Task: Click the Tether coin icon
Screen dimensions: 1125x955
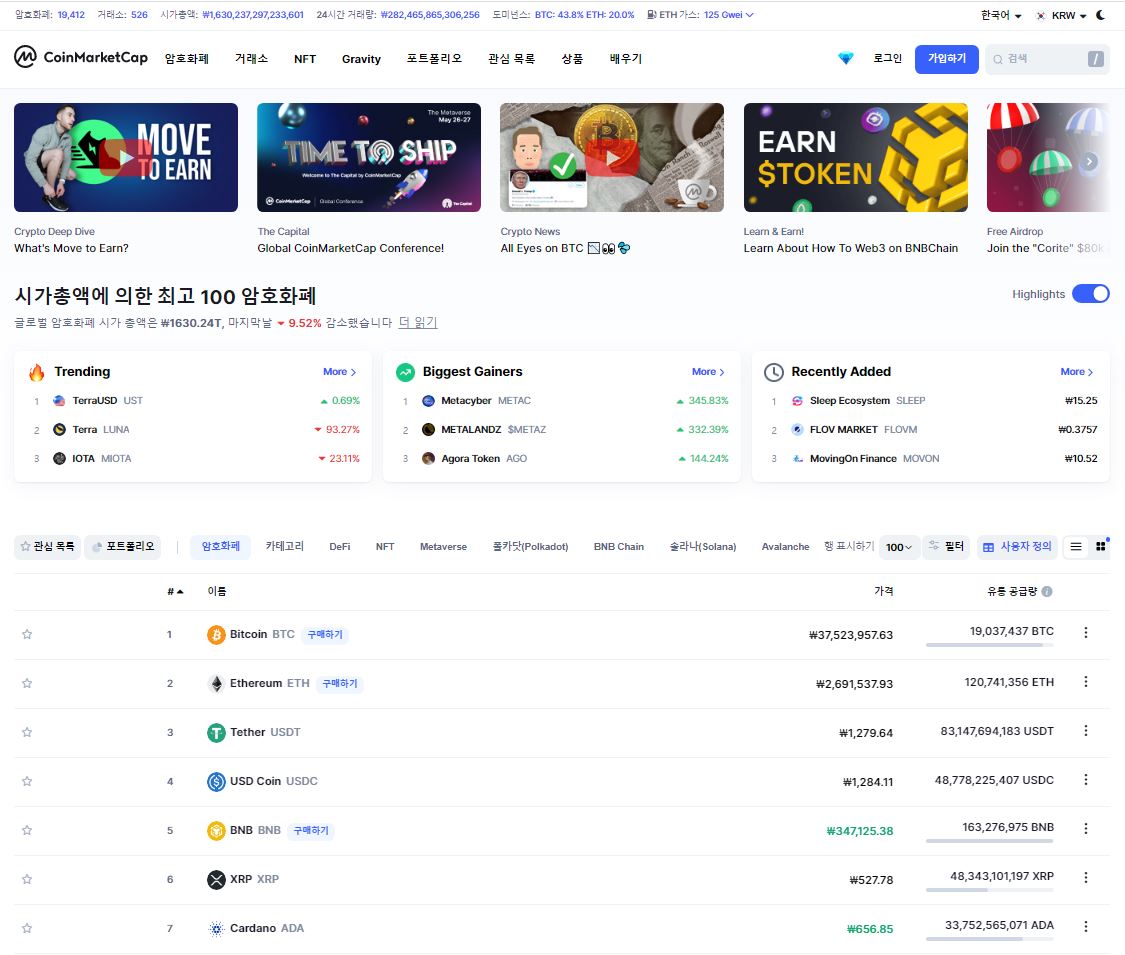Action: [x=216, y=733]
